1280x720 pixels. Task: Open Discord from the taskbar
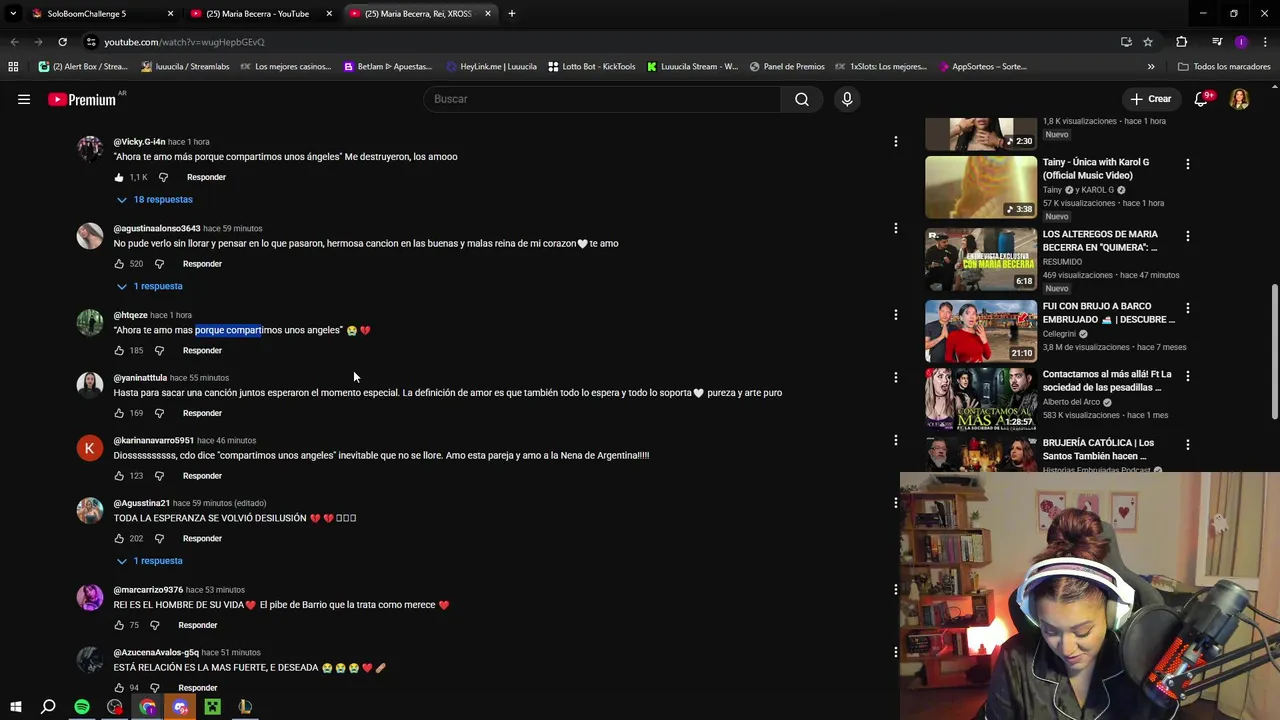pos(180,707)
